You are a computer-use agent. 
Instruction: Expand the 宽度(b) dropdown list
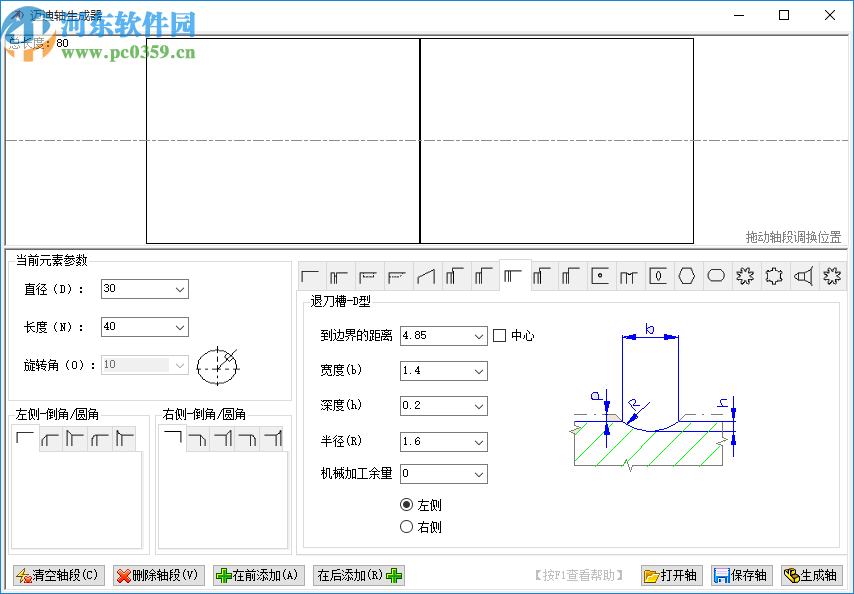point(479,370)
